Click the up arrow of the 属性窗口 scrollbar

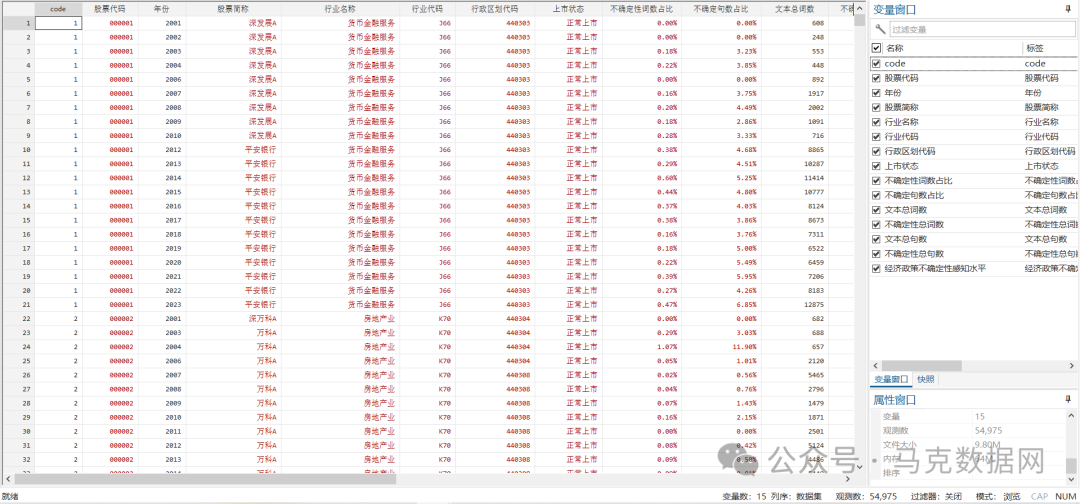pyautogui.click(x=1071, y=414)
